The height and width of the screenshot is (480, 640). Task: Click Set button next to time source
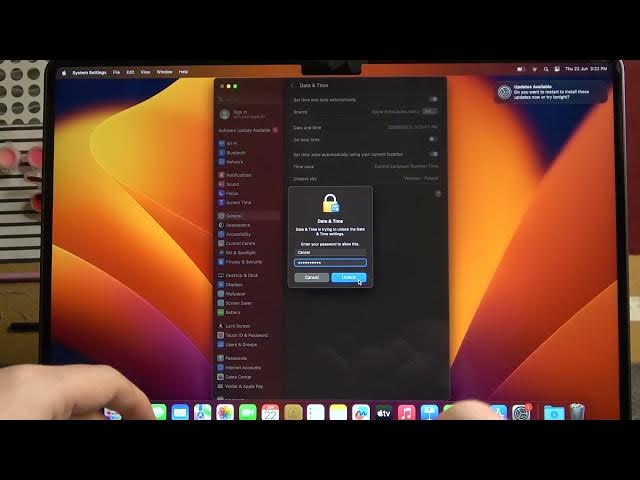point(430,111)
